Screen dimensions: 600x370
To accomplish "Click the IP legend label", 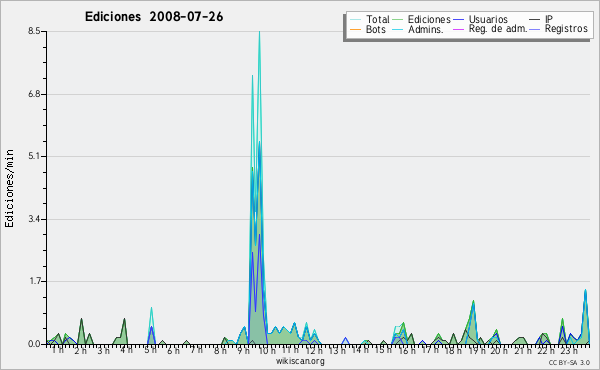I will coord(549,19).
